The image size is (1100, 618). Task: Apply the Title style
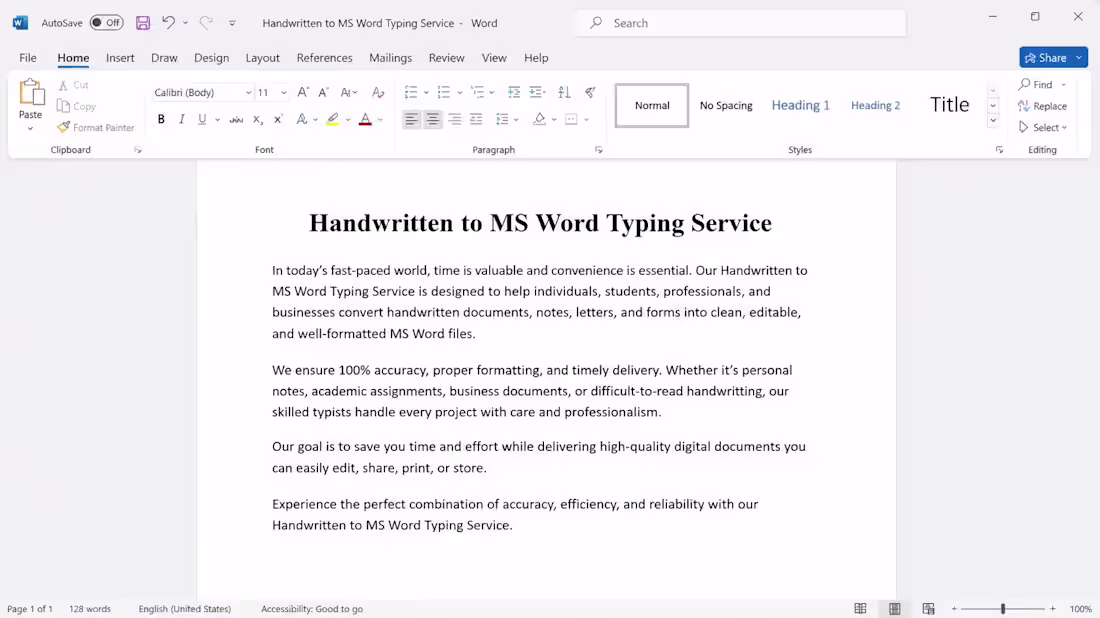point(949,105)
